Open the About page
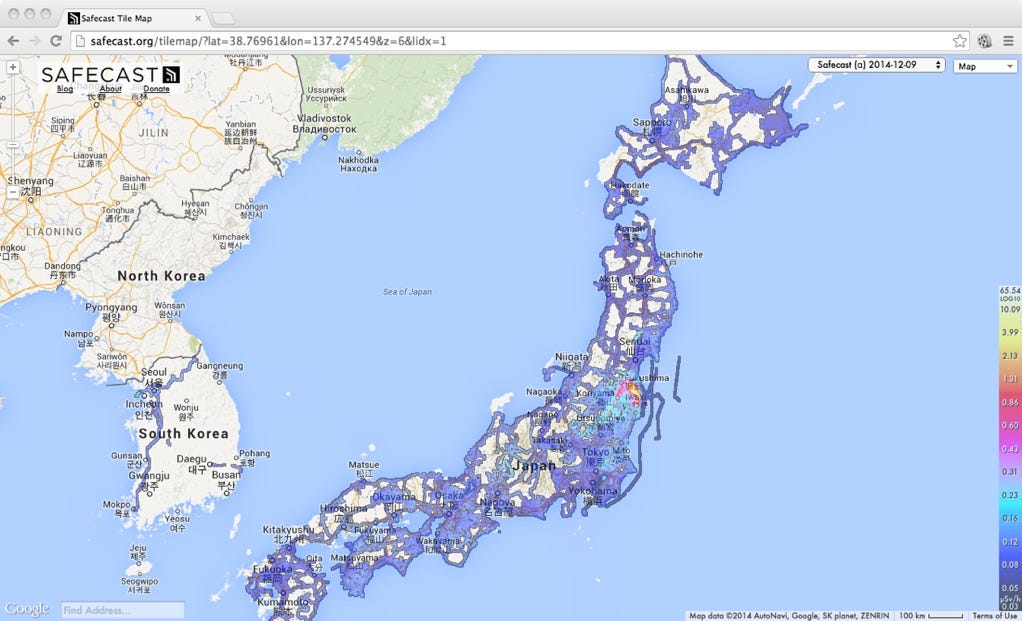1022x621 pixels. point(110,88)
